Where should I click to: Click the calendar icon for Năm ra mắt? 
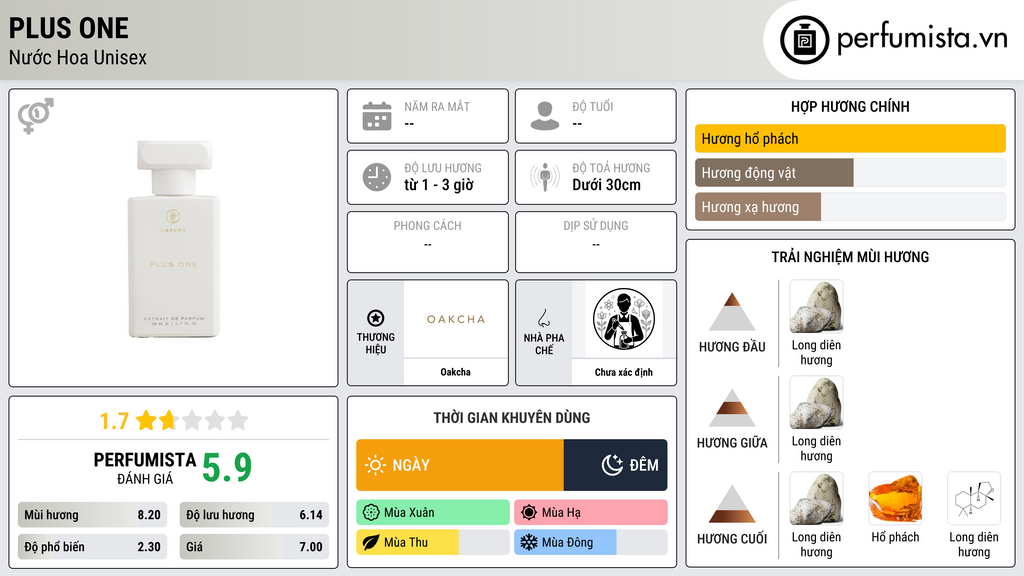click(377, 116)
